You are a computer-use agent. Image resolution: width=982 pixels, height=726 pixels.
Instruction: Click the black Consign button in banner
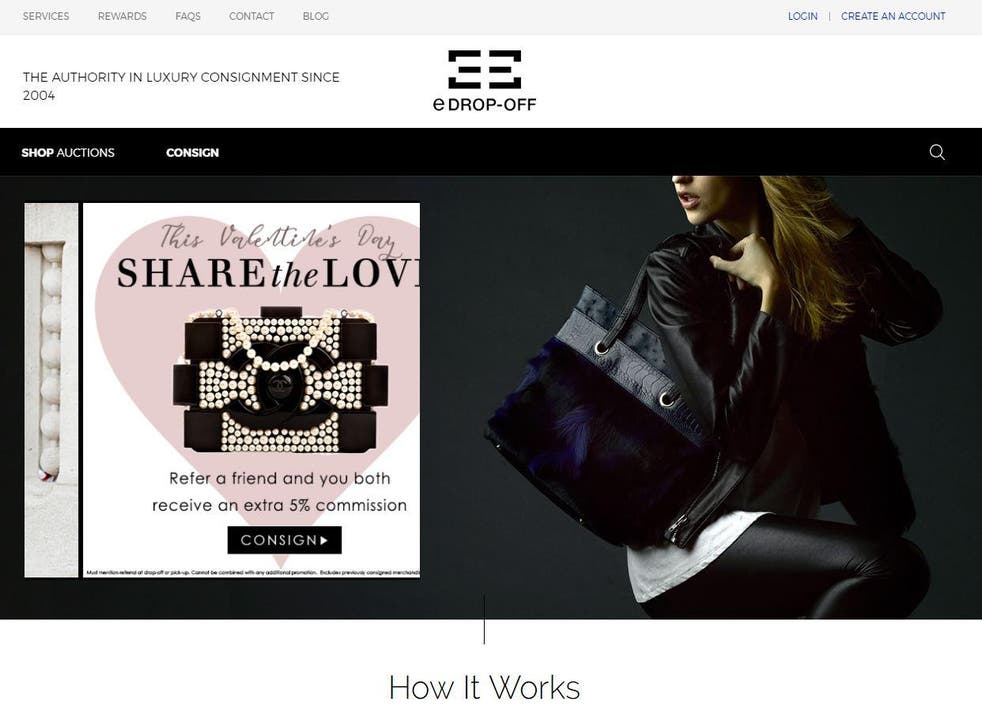point(284,540)
